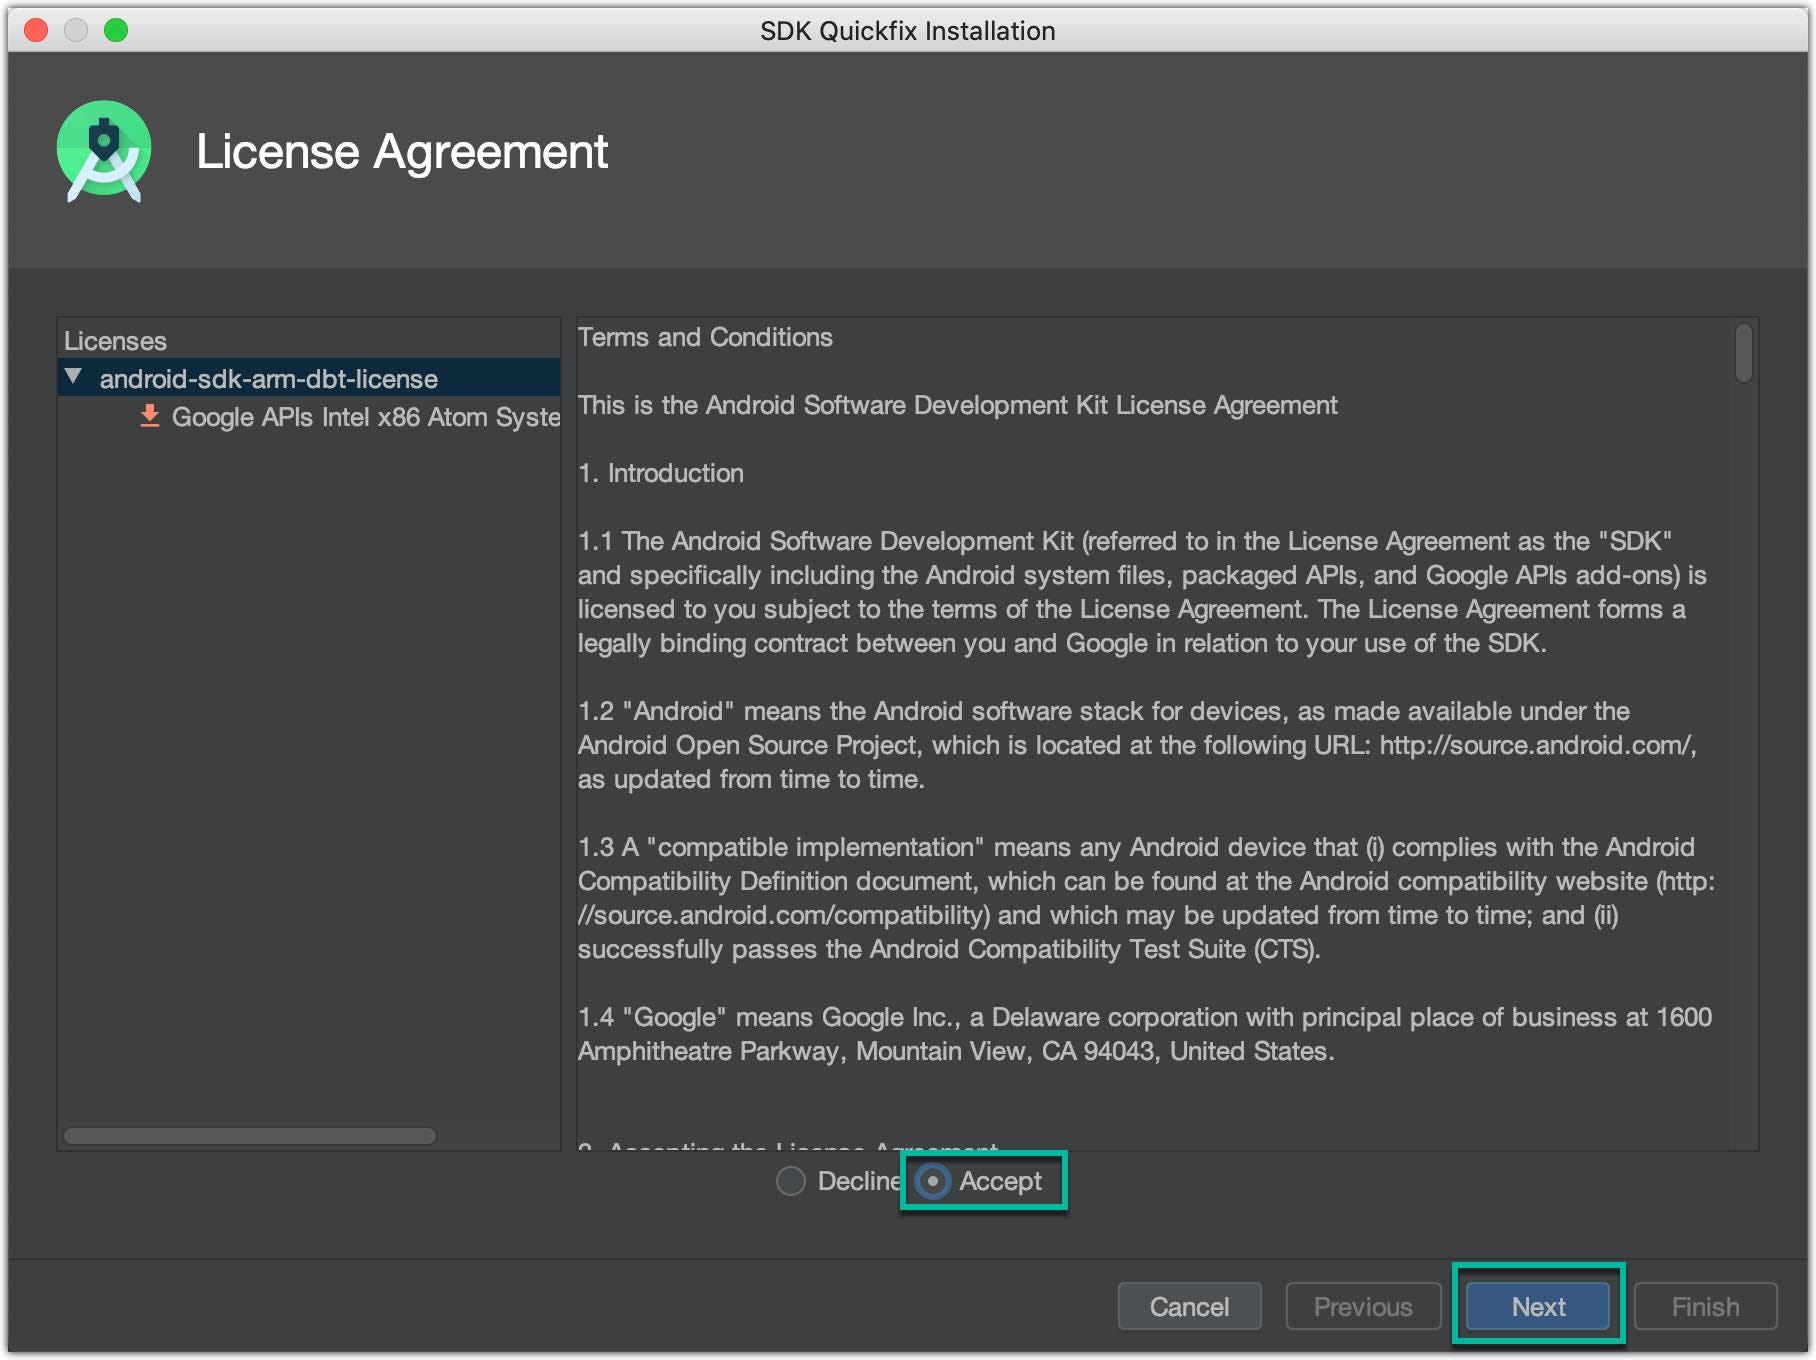This screenshot has width=1816, height=1360.
Task: Click the Next button
Action: click(1538, 1306)
